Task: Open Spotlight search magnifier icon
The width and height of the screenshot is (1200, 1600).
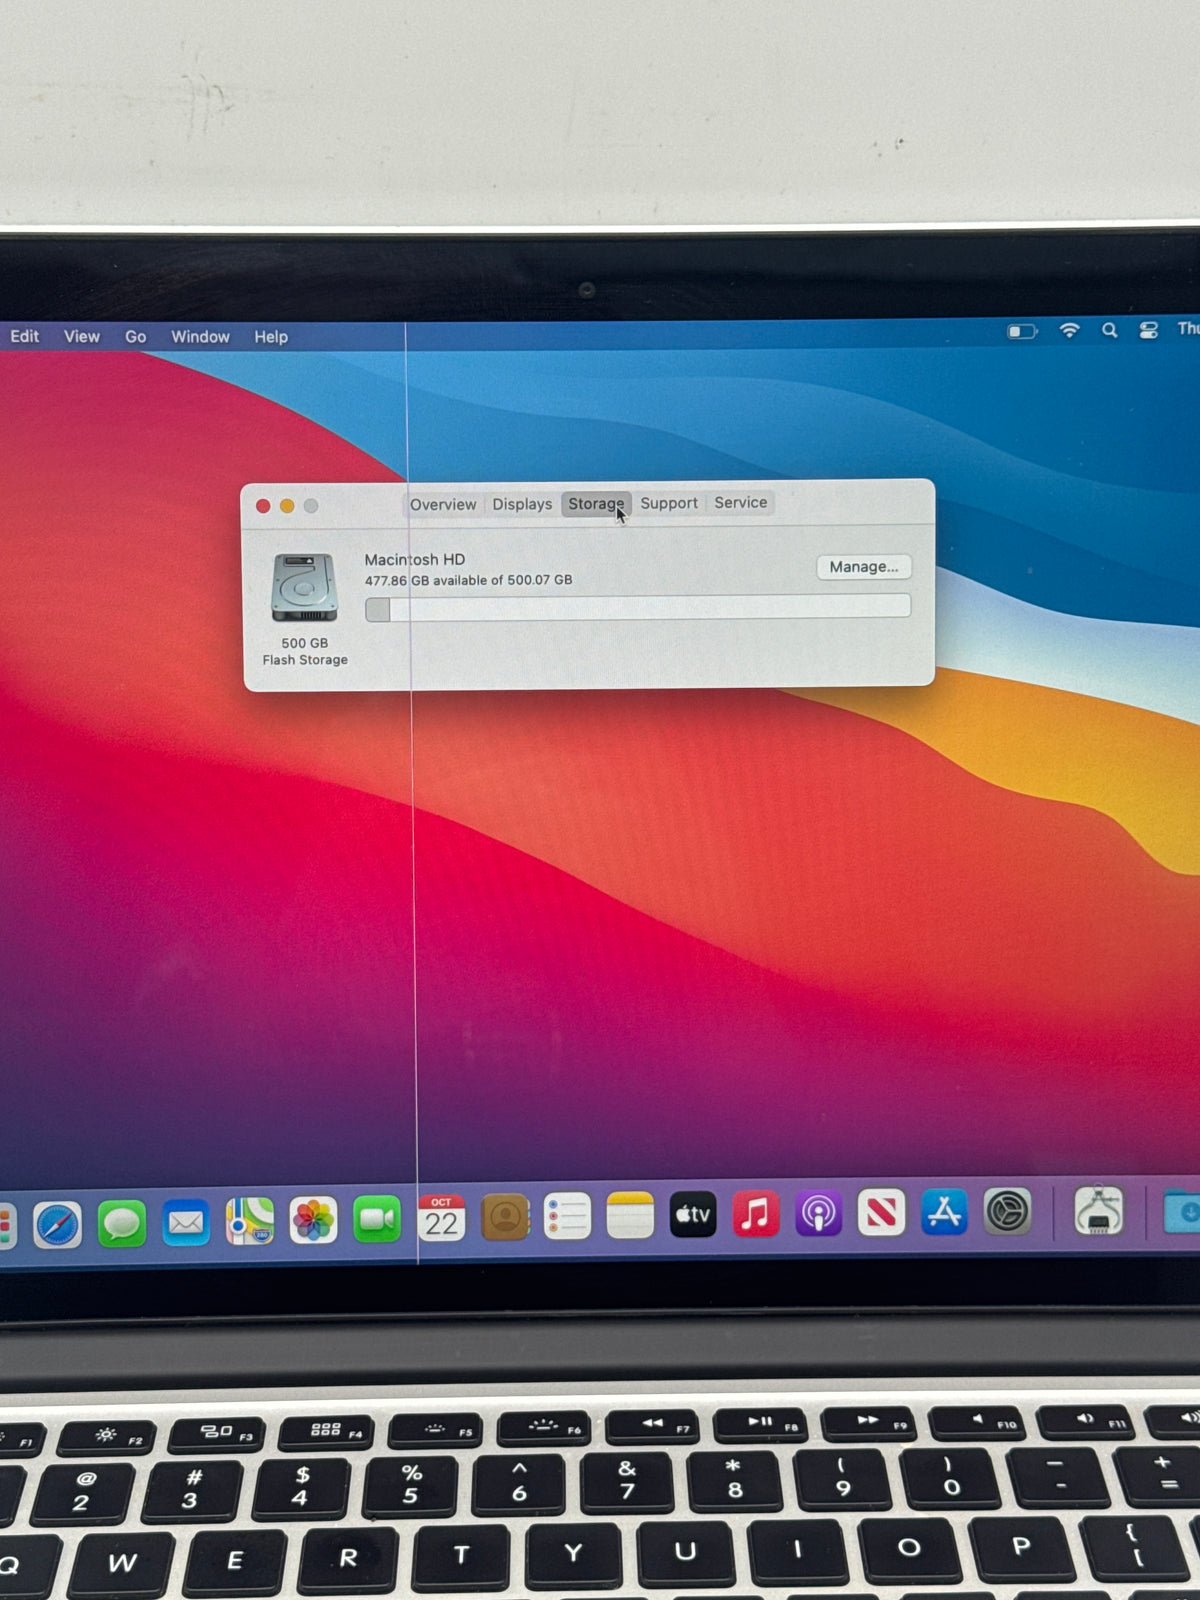Action: (1109, 330)
